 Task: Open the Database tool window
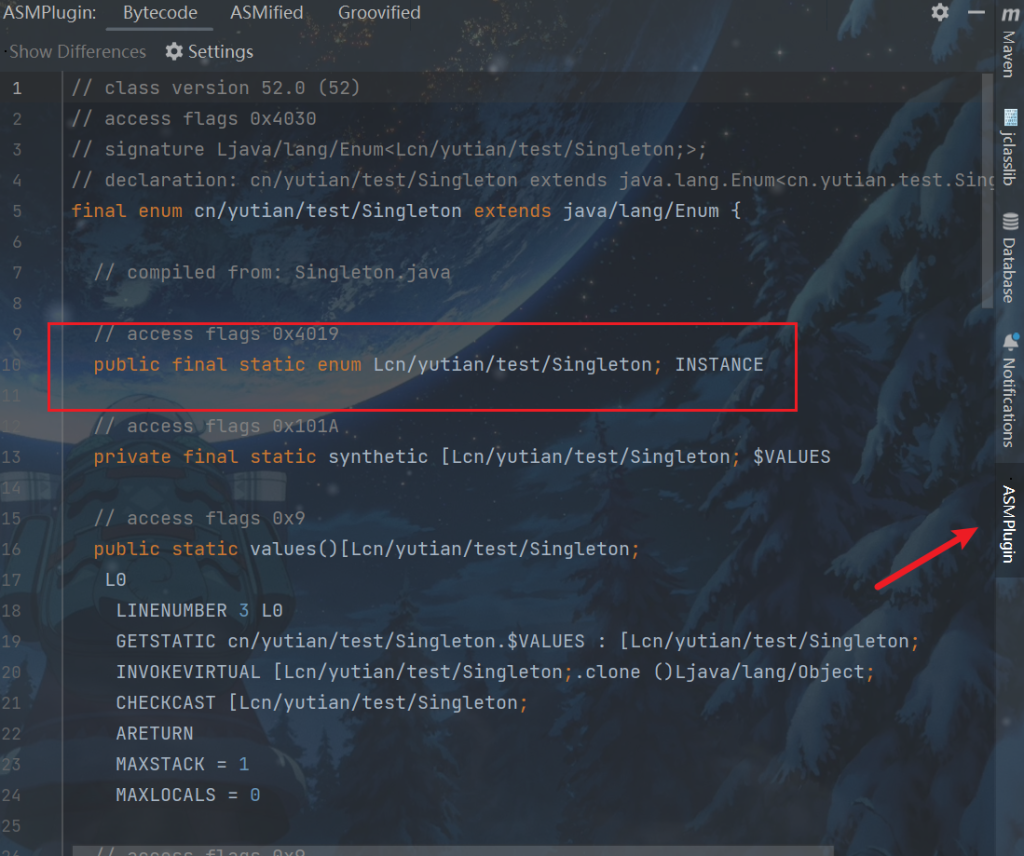tap(1009, 257)
